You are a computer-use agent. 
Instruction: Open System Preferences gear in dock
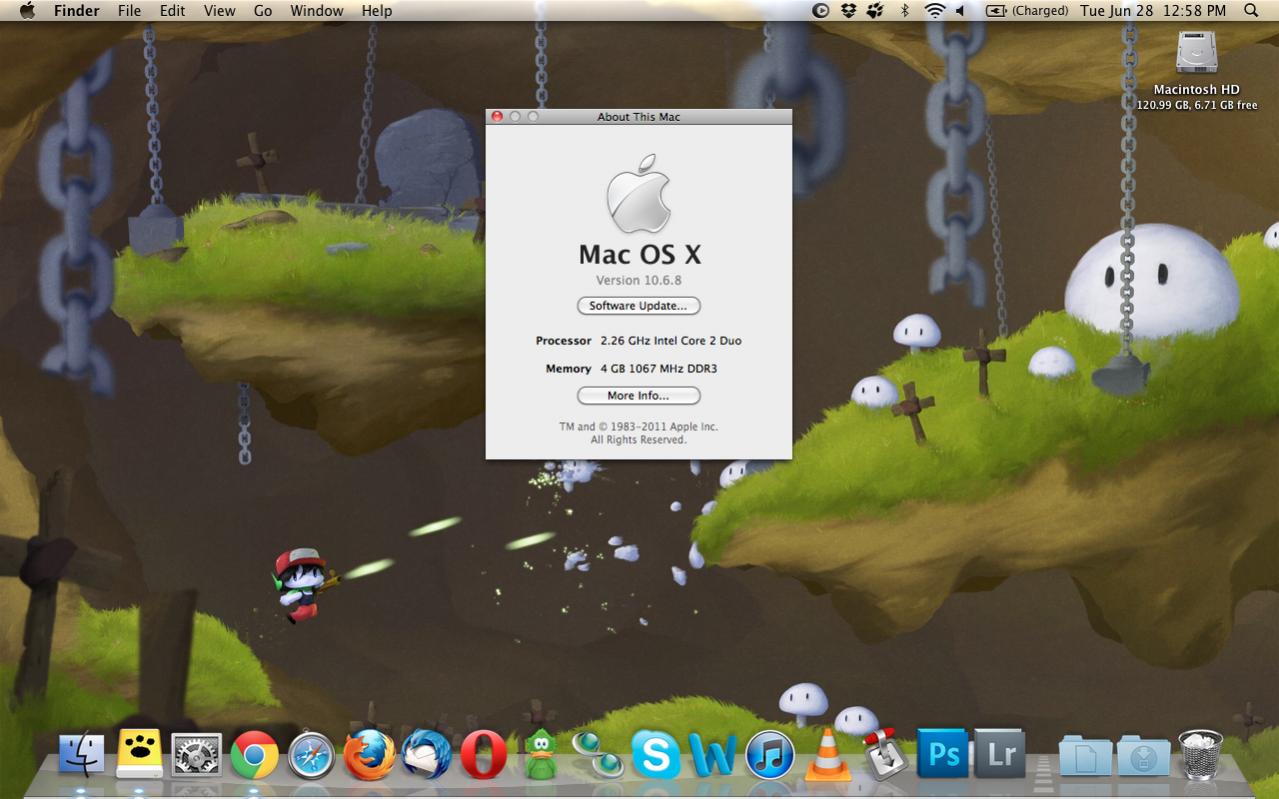196,755
